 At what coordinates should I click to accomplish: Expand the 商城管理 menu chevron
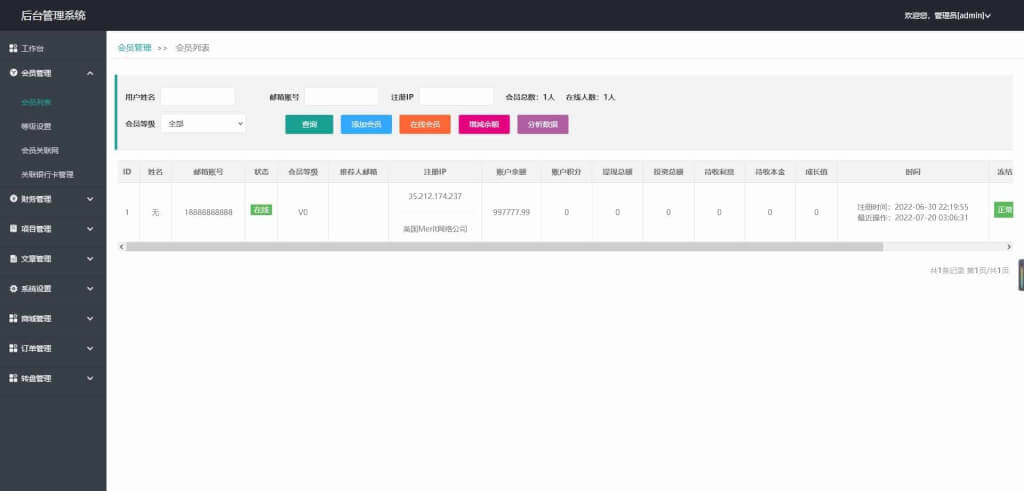coord(90,319)
